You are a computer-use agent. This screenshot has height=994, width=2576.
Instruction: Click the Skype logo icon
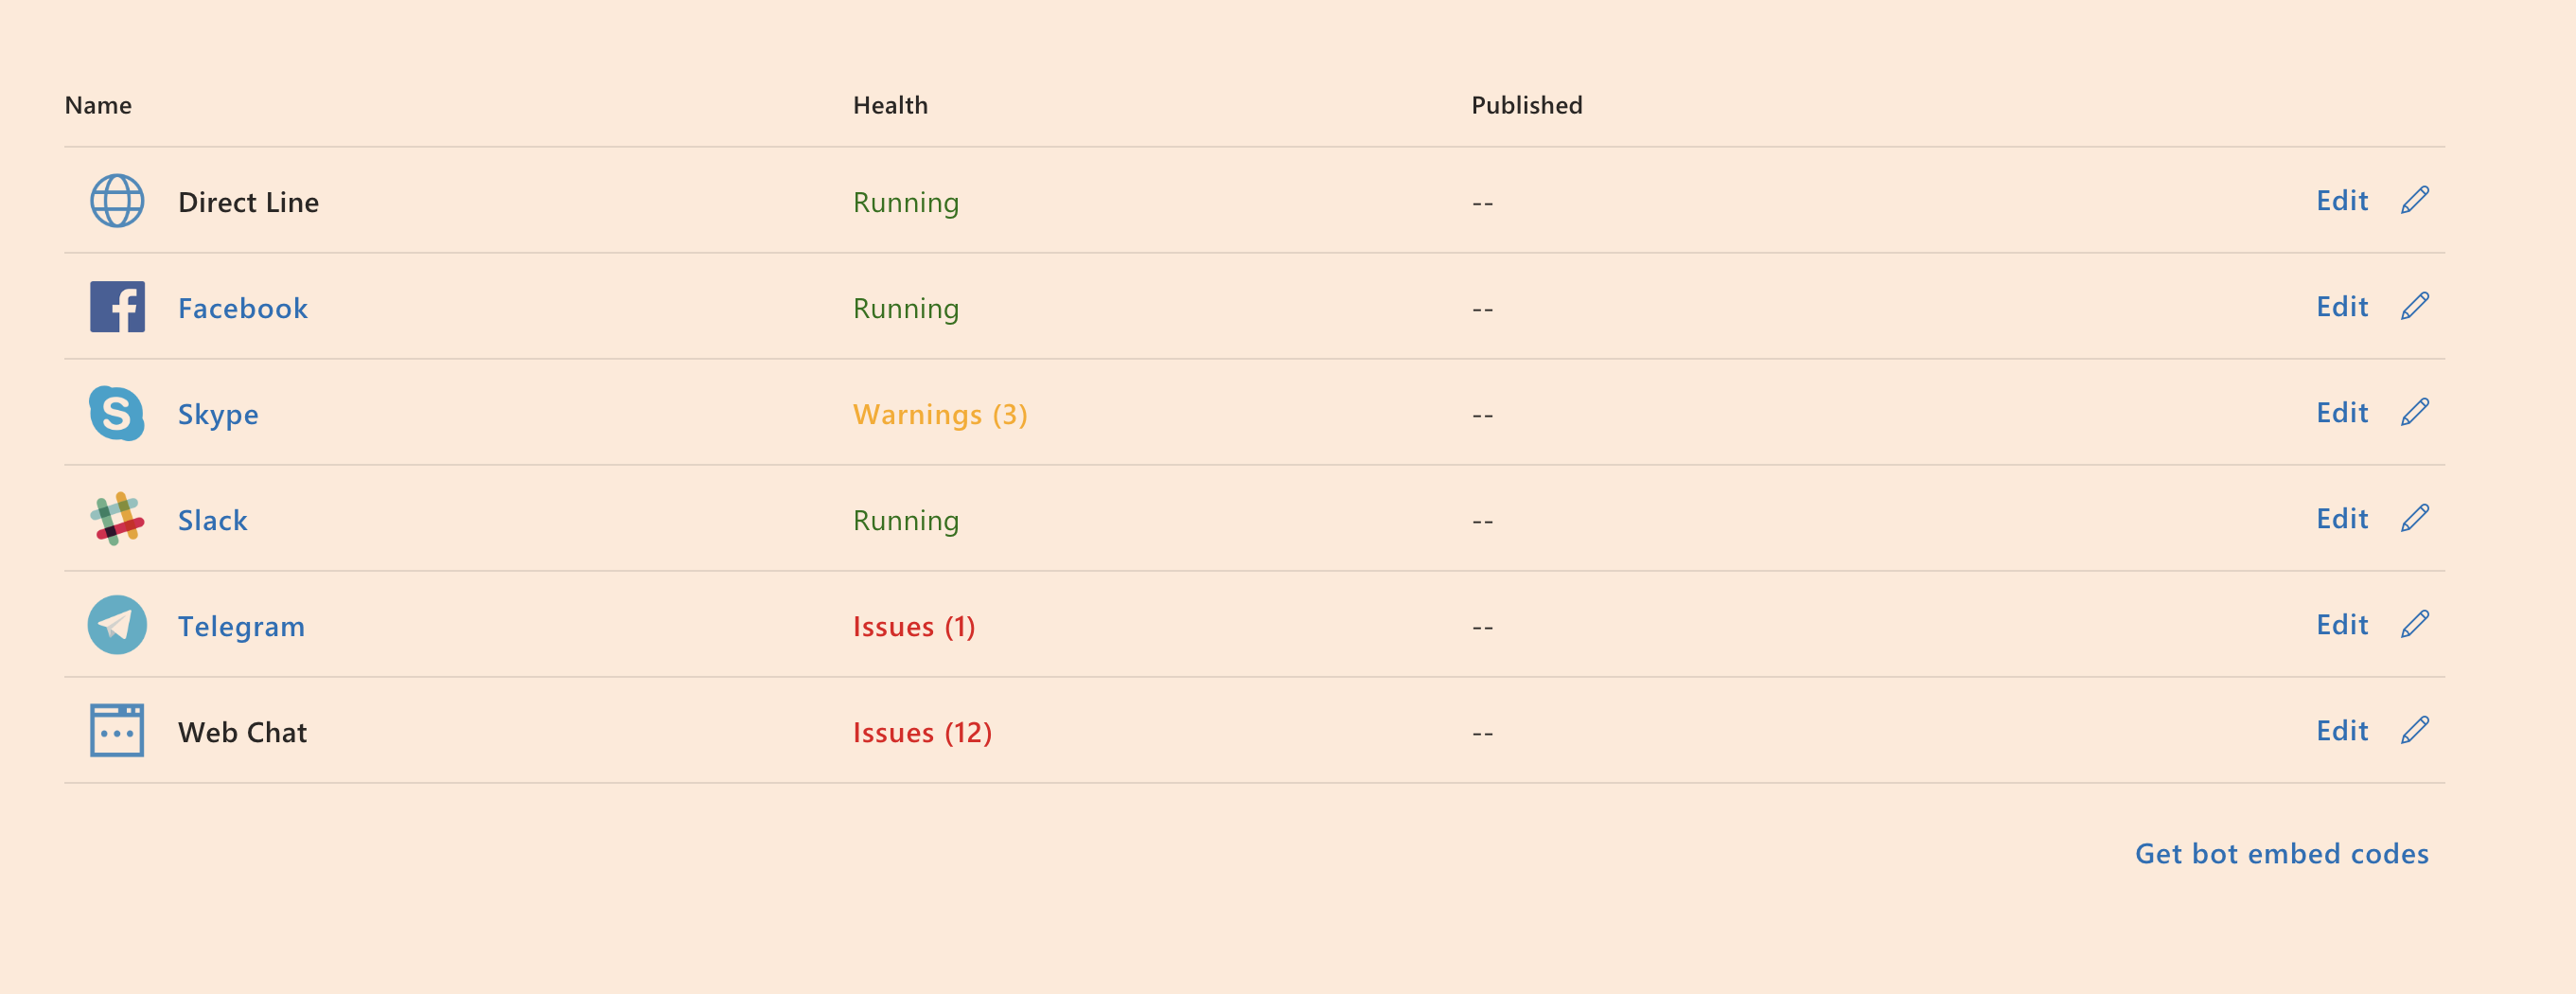(x=117, y=413)
